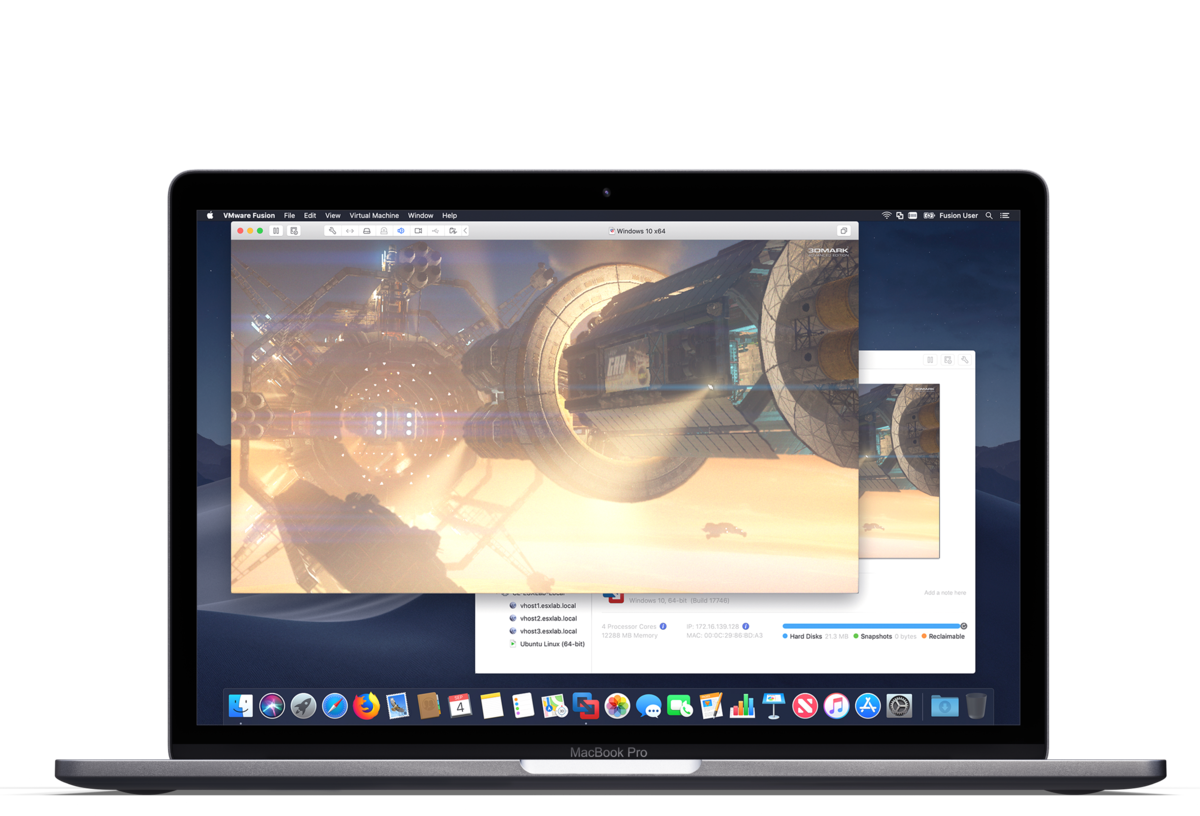Open VM settings wrench icon

click(332, 231)
